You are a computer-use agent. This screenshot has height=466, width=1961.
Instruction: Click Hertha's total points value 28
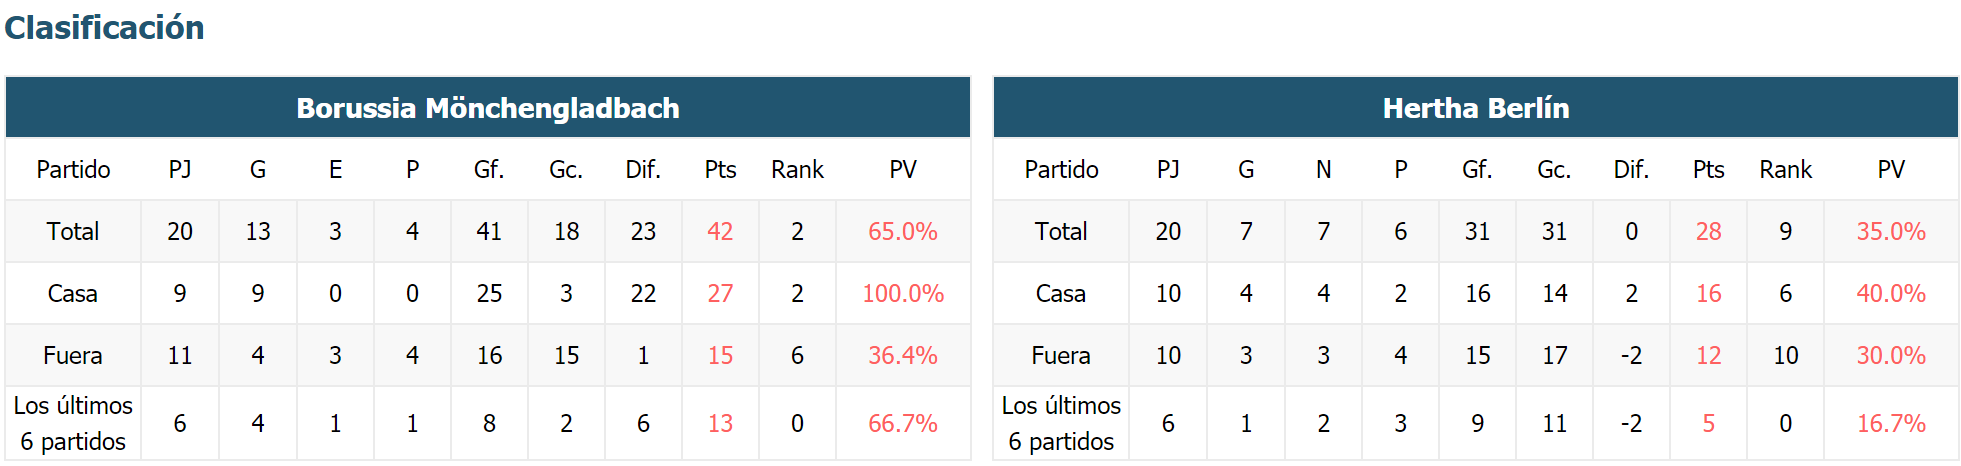point(1708,231)
